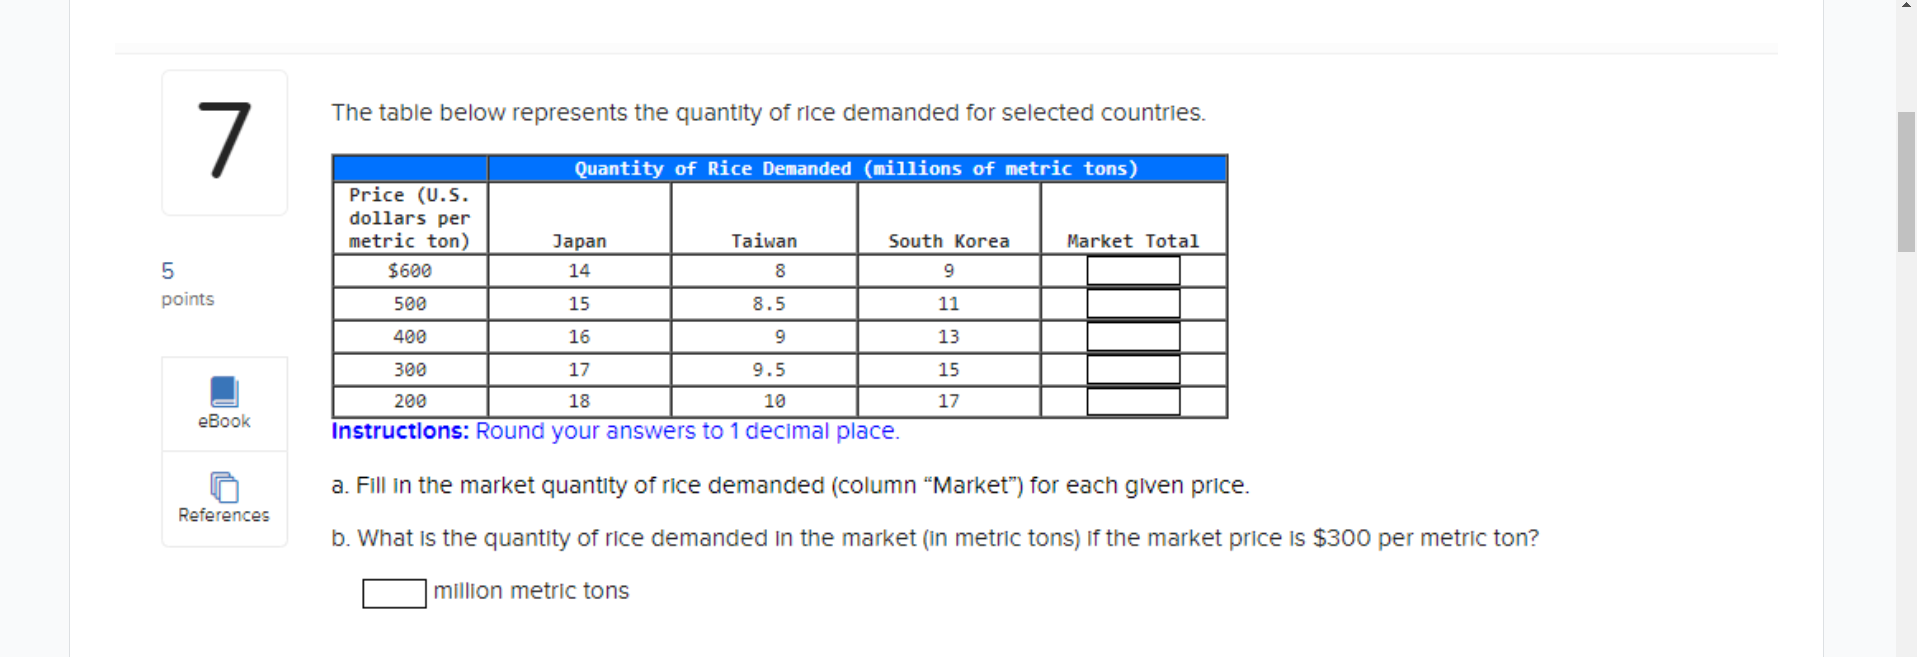The width and height of the screenshot is (1917, 657).
Task: Click the scrollbar up arrow
Action: [1906, 7]
